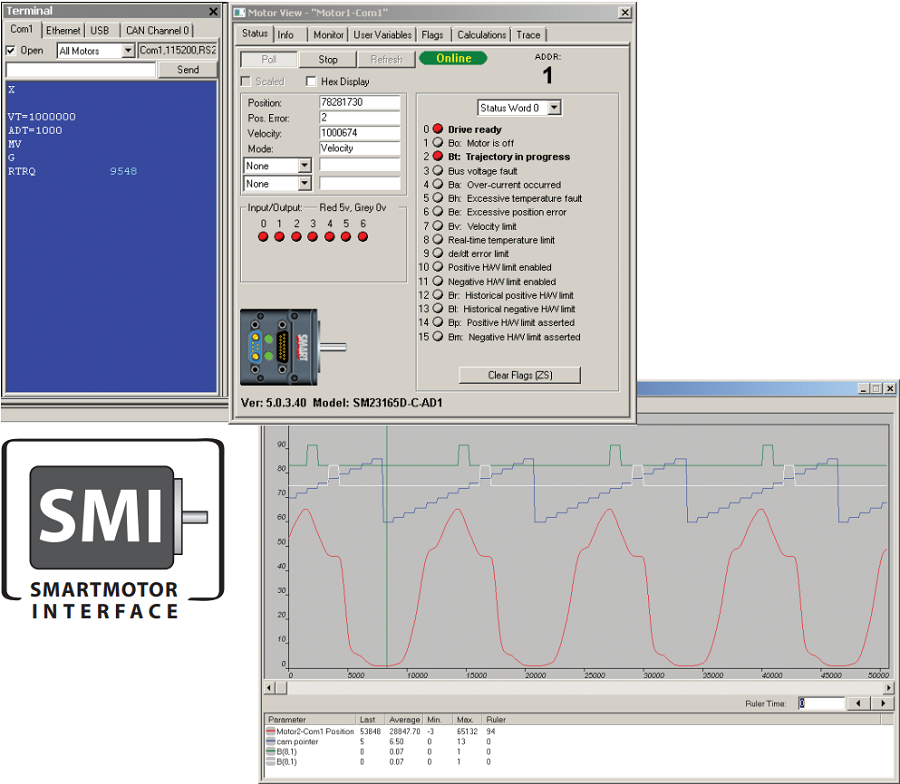Click the SmartMotor image in Motor View
The height and width of the screenshot is (784, 900).
coord(293,347)
